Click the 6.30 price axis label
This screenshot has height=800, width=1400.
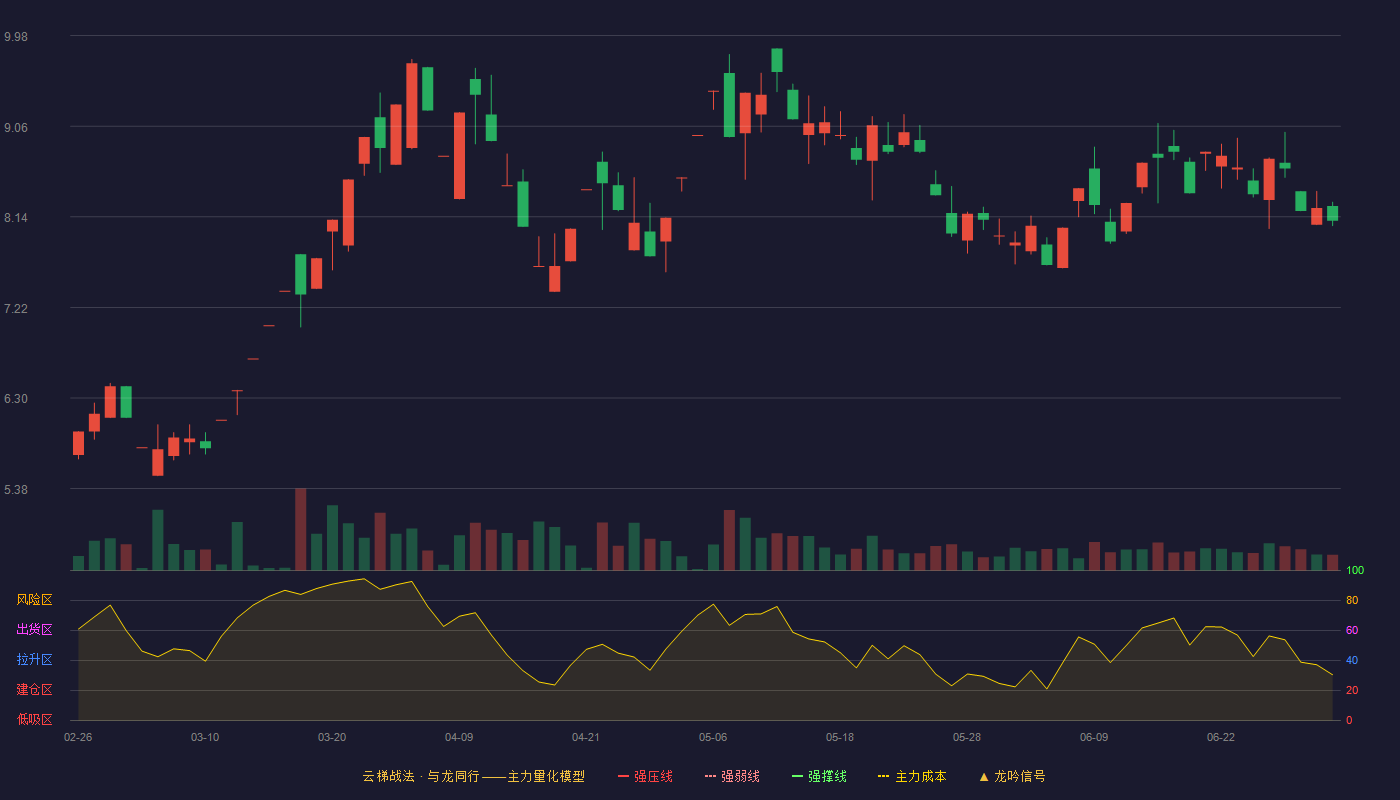[16, 399]
